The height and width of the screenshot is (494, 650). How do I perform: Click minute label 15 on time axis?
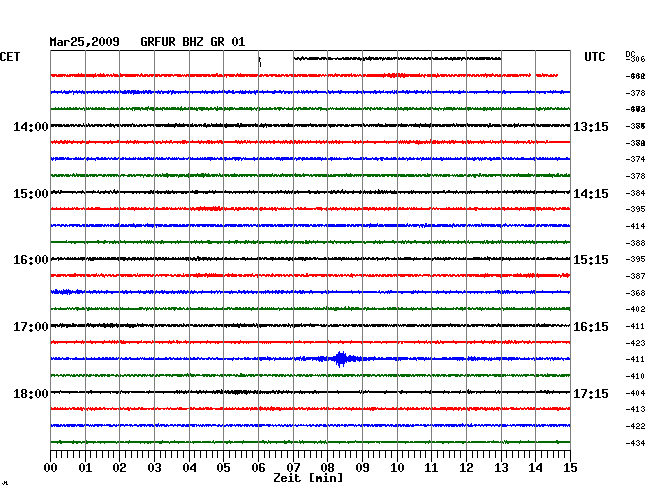tap(570, 467)
